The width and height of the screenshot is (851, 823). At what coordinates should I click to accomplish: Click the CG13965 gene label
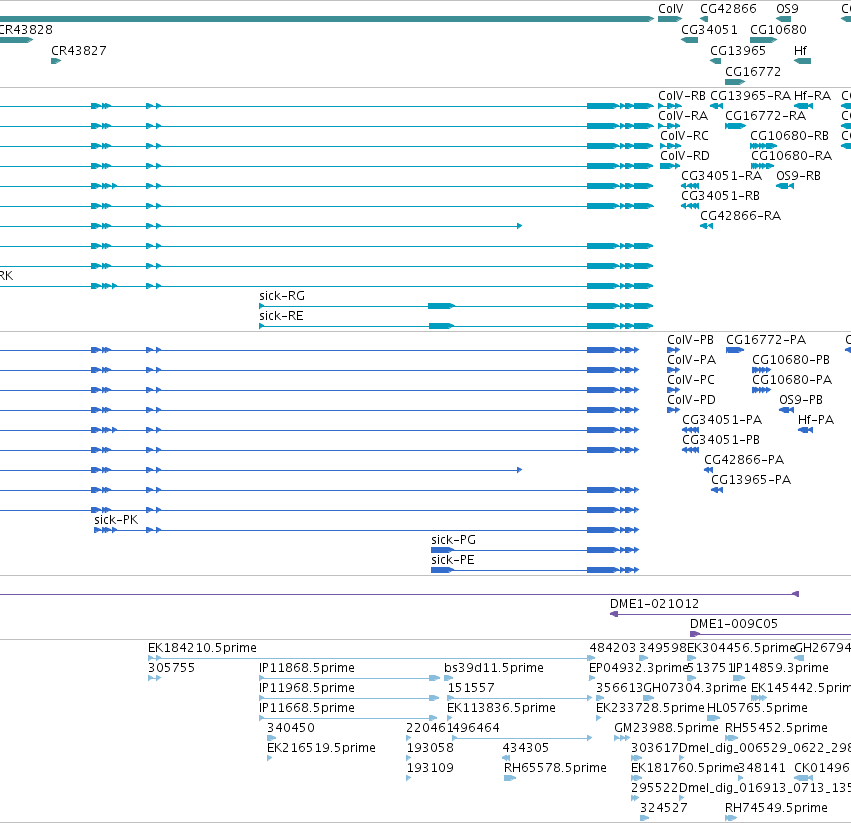[738, 51]
